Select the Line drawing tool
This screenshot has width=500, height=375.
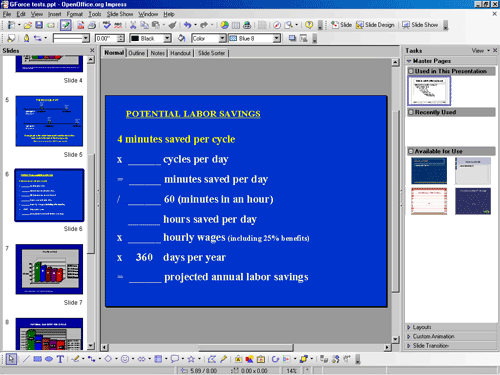26,359
